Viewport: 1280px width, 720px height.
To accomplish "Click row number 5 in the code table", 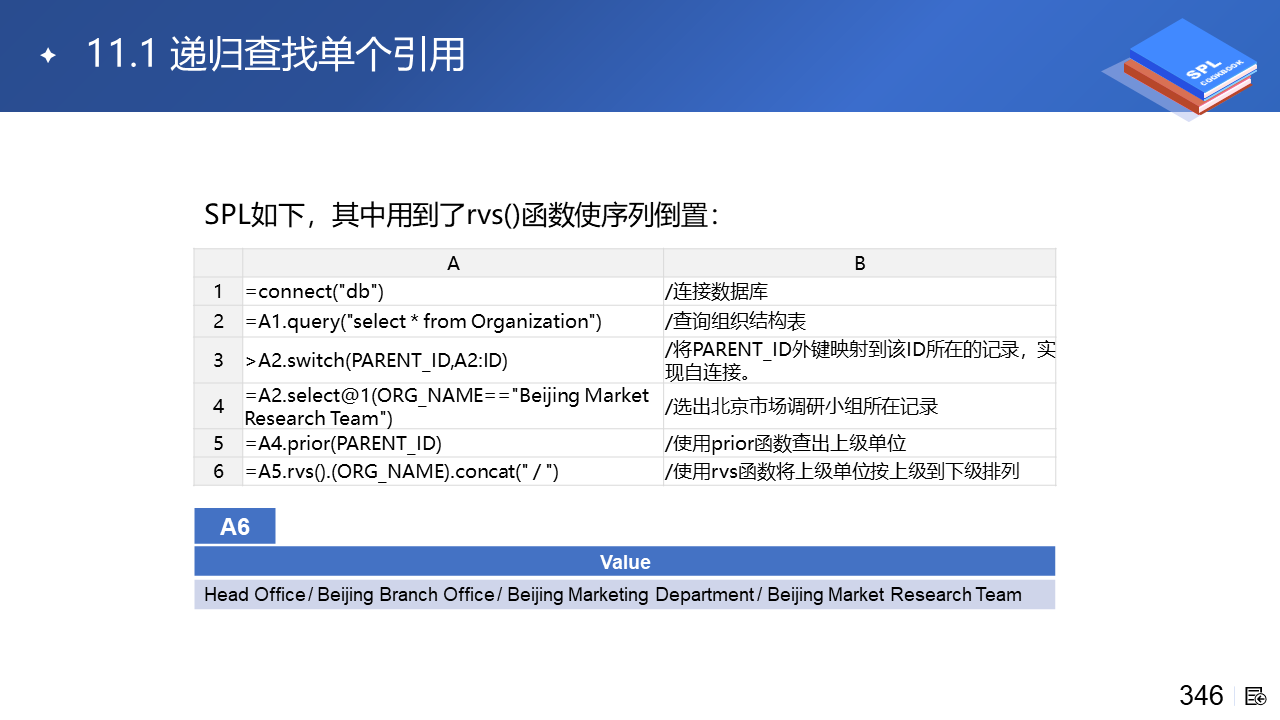I will (x=218, y=443).
